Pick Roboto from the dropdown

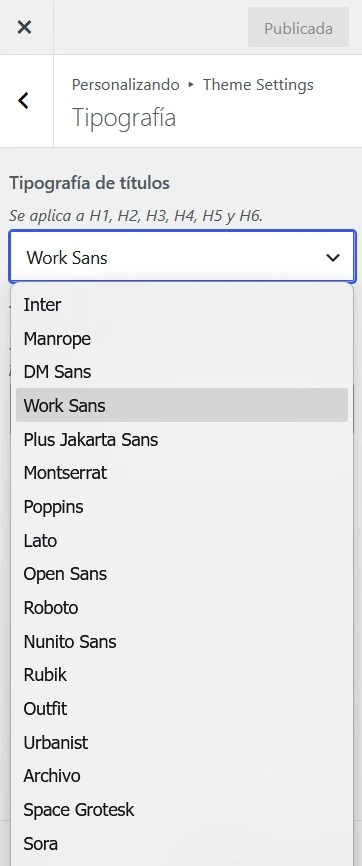(x=182, y=608)
